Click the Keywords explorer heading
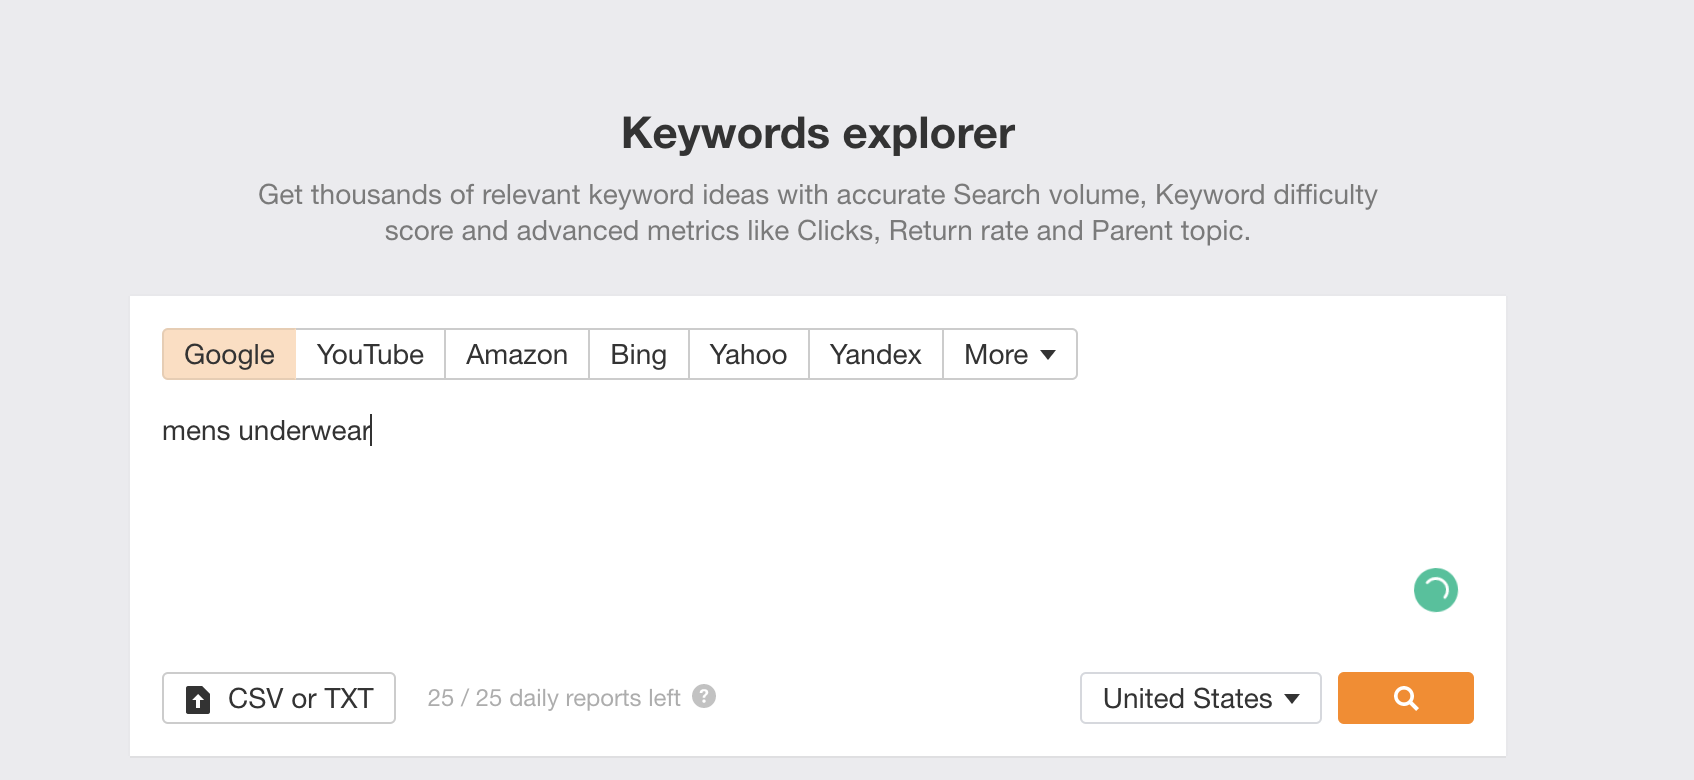Image resolution: width=1694 pixels, height=780 pixels. [817, 133]
